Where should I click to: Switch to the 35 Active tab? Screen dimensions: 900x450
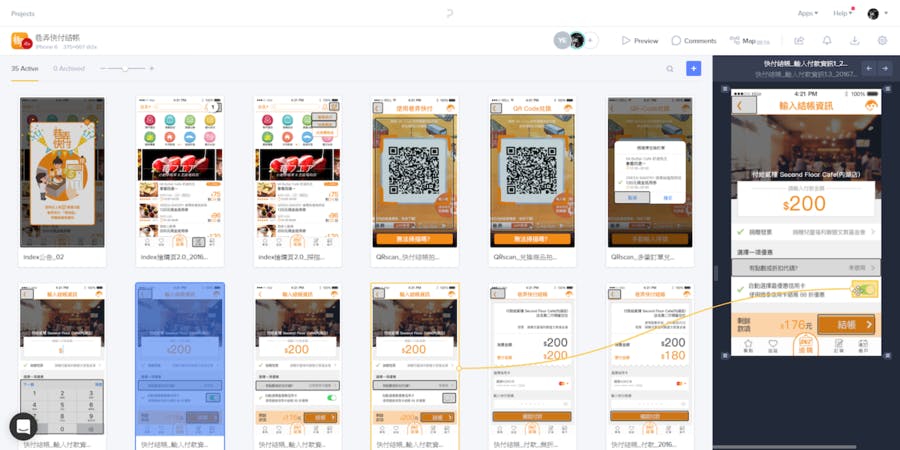click(x=25, y=68)
